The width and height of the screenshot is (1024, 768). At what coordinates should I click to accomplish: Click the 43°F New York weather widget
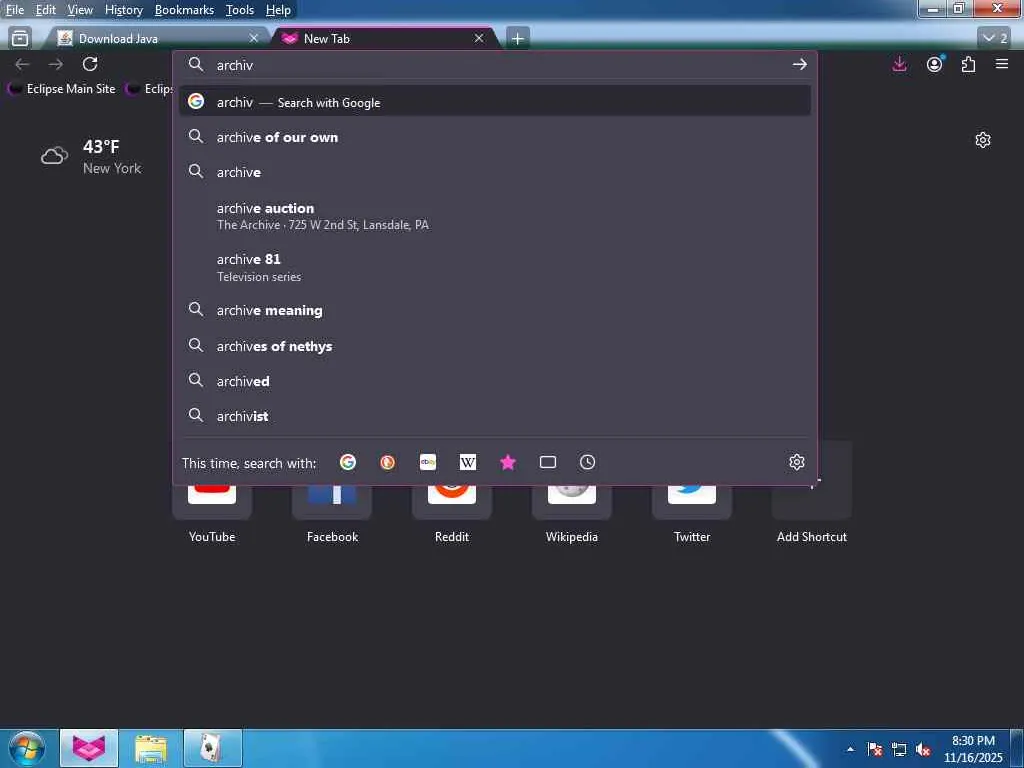(91, 157)
